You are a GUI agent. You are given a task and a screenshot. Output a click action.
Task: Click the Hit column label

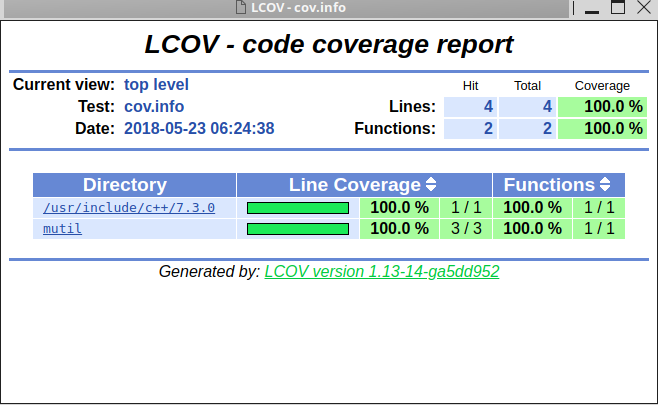(470, 86)
